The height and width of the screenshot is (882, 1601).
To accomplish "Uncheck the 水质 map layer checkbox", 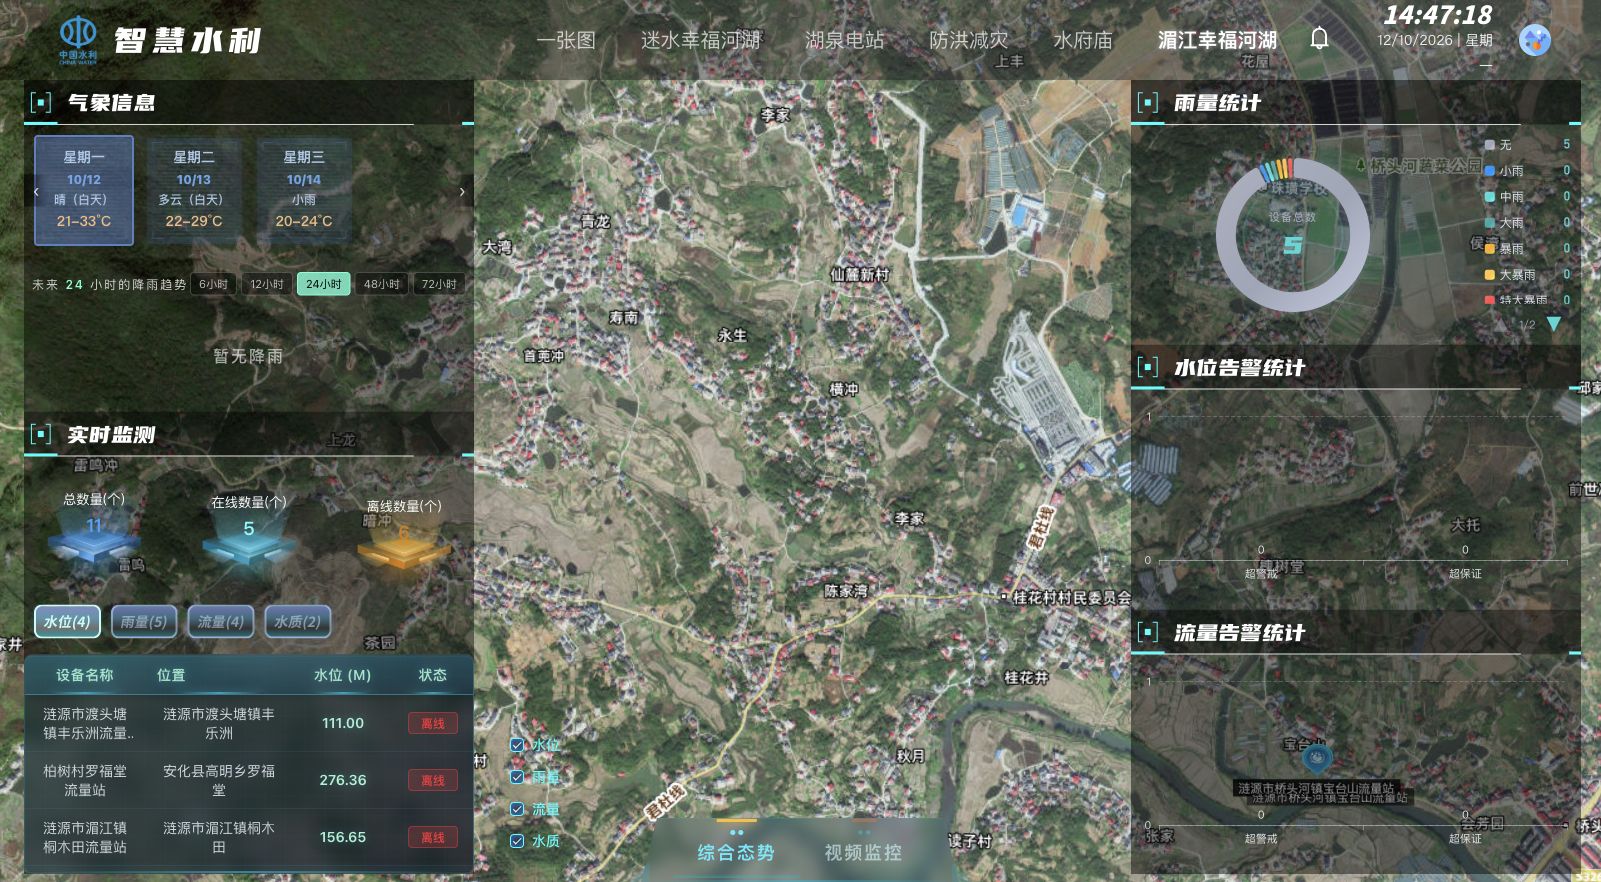I will (517, 841).
